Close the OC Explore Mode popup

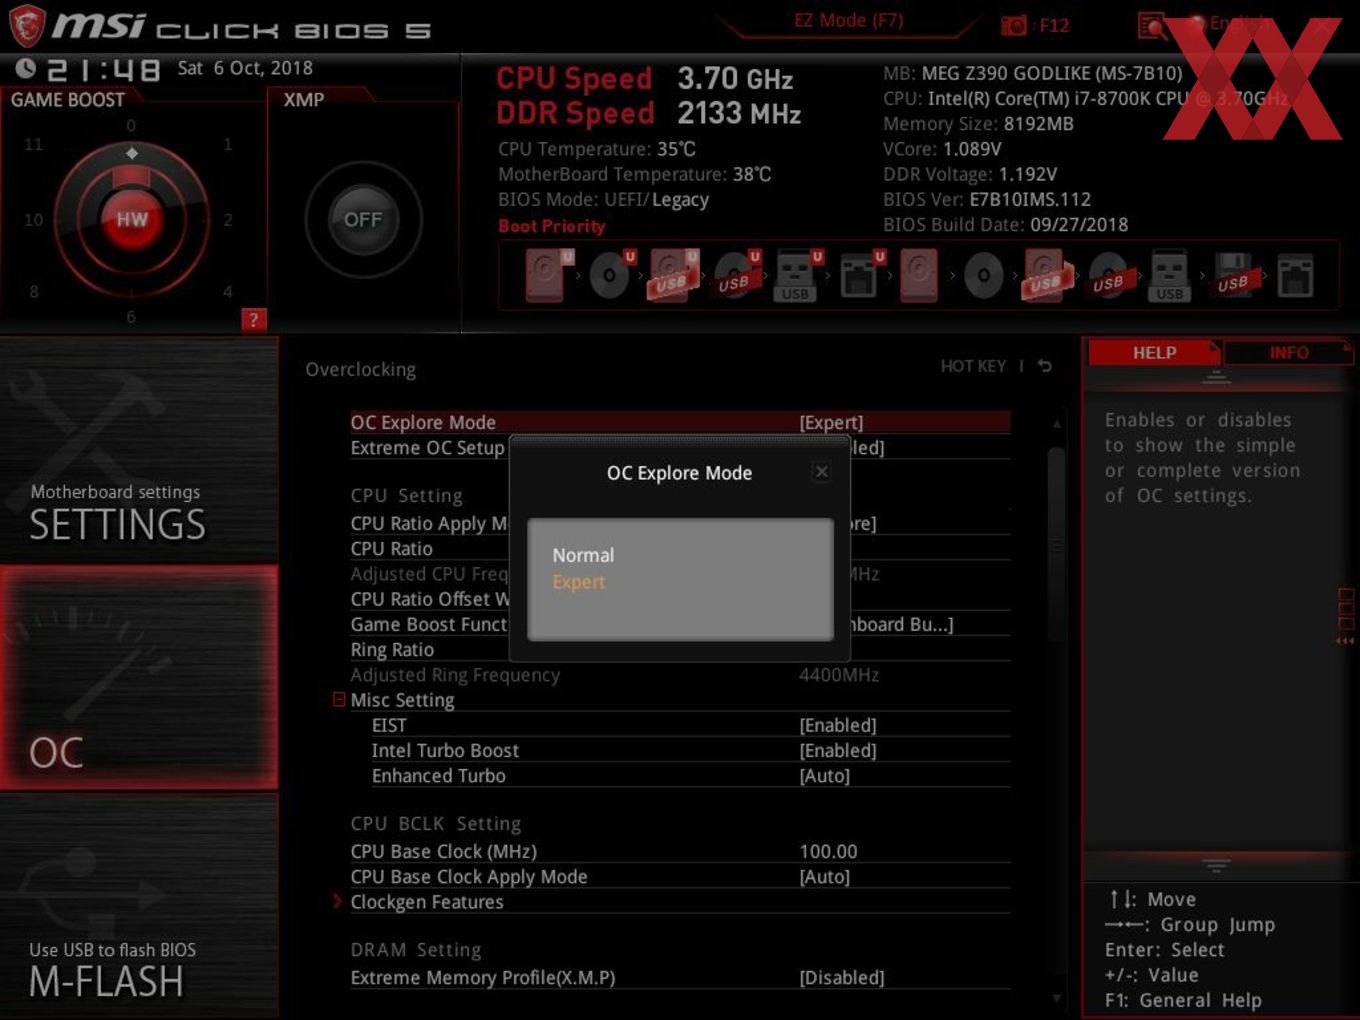point(821,471)
